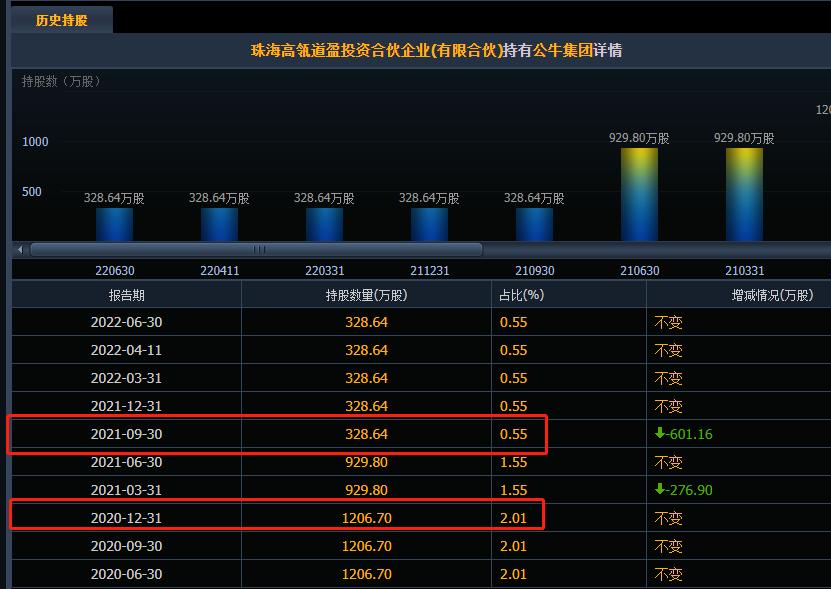Sort by the 持股数量(万股) column header
The height and width of the screenshot is (589, 831).
[366, 295]
